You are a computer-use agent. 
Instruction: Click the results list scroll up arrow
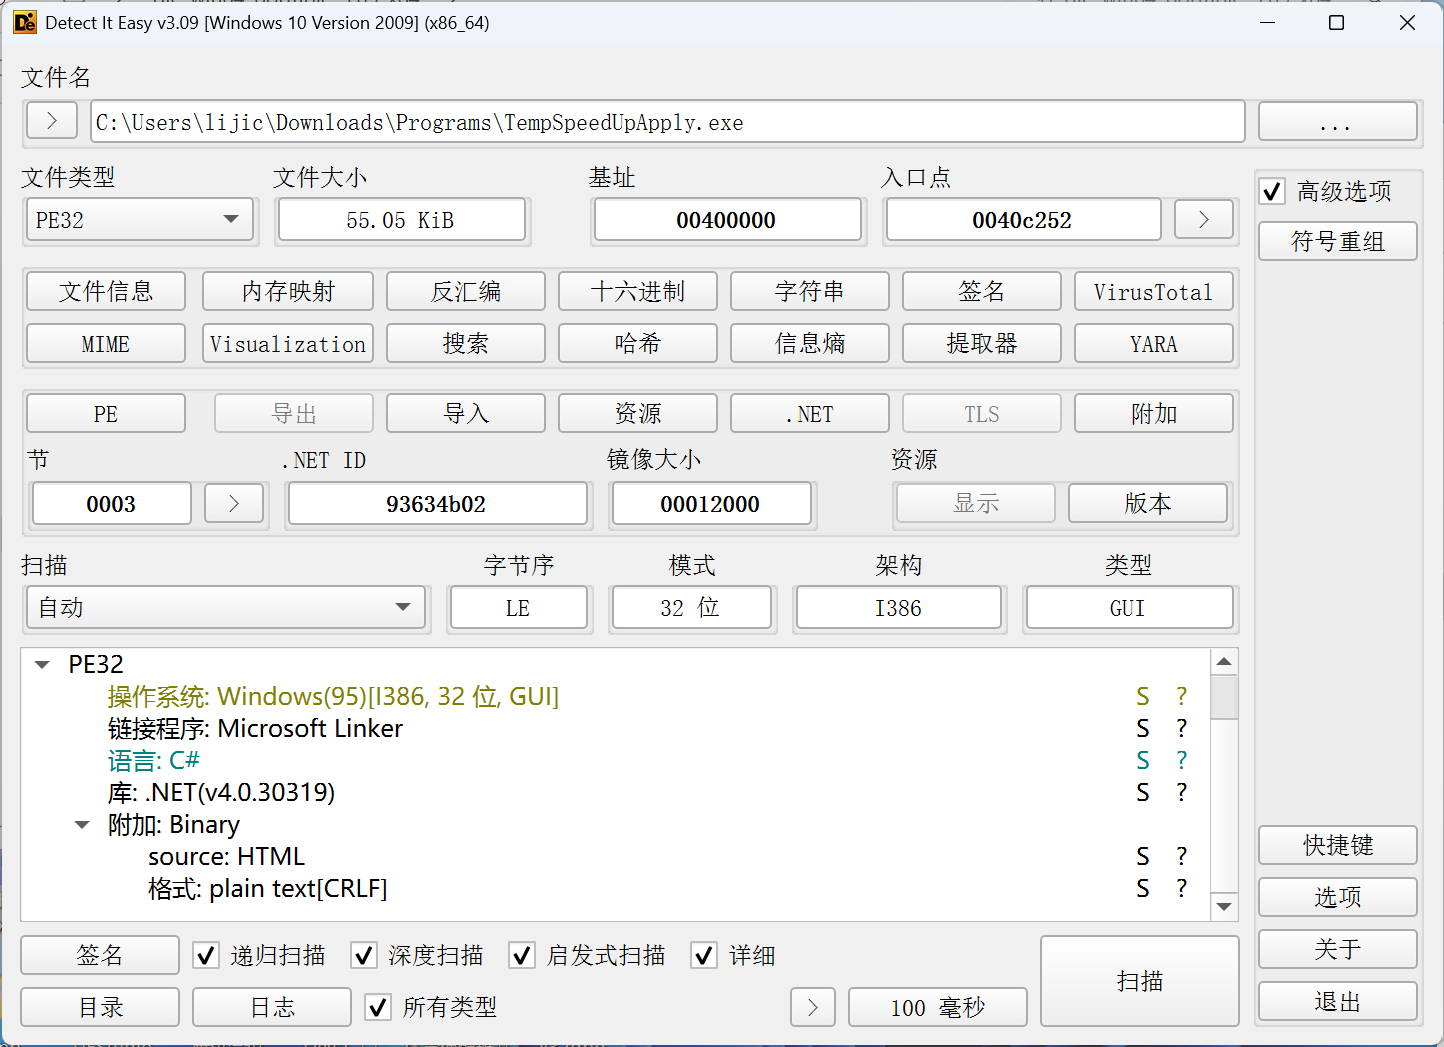click(1224, 661)
